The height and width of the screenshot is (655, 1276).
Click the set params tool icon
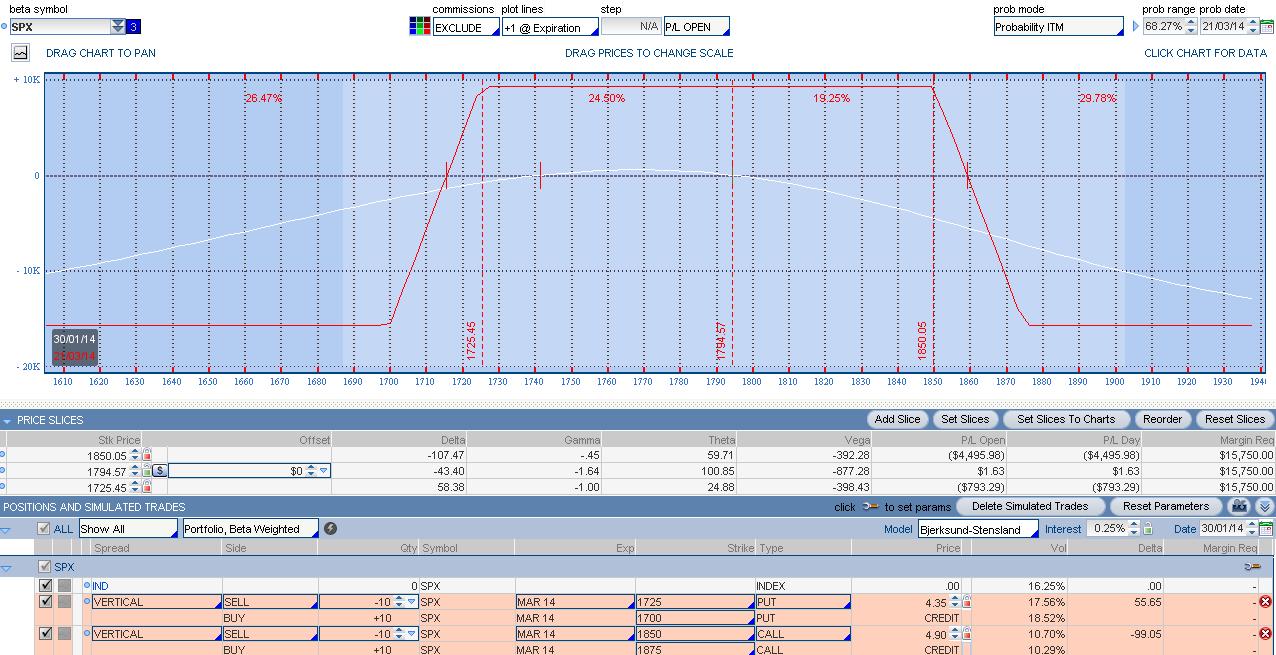870,507
